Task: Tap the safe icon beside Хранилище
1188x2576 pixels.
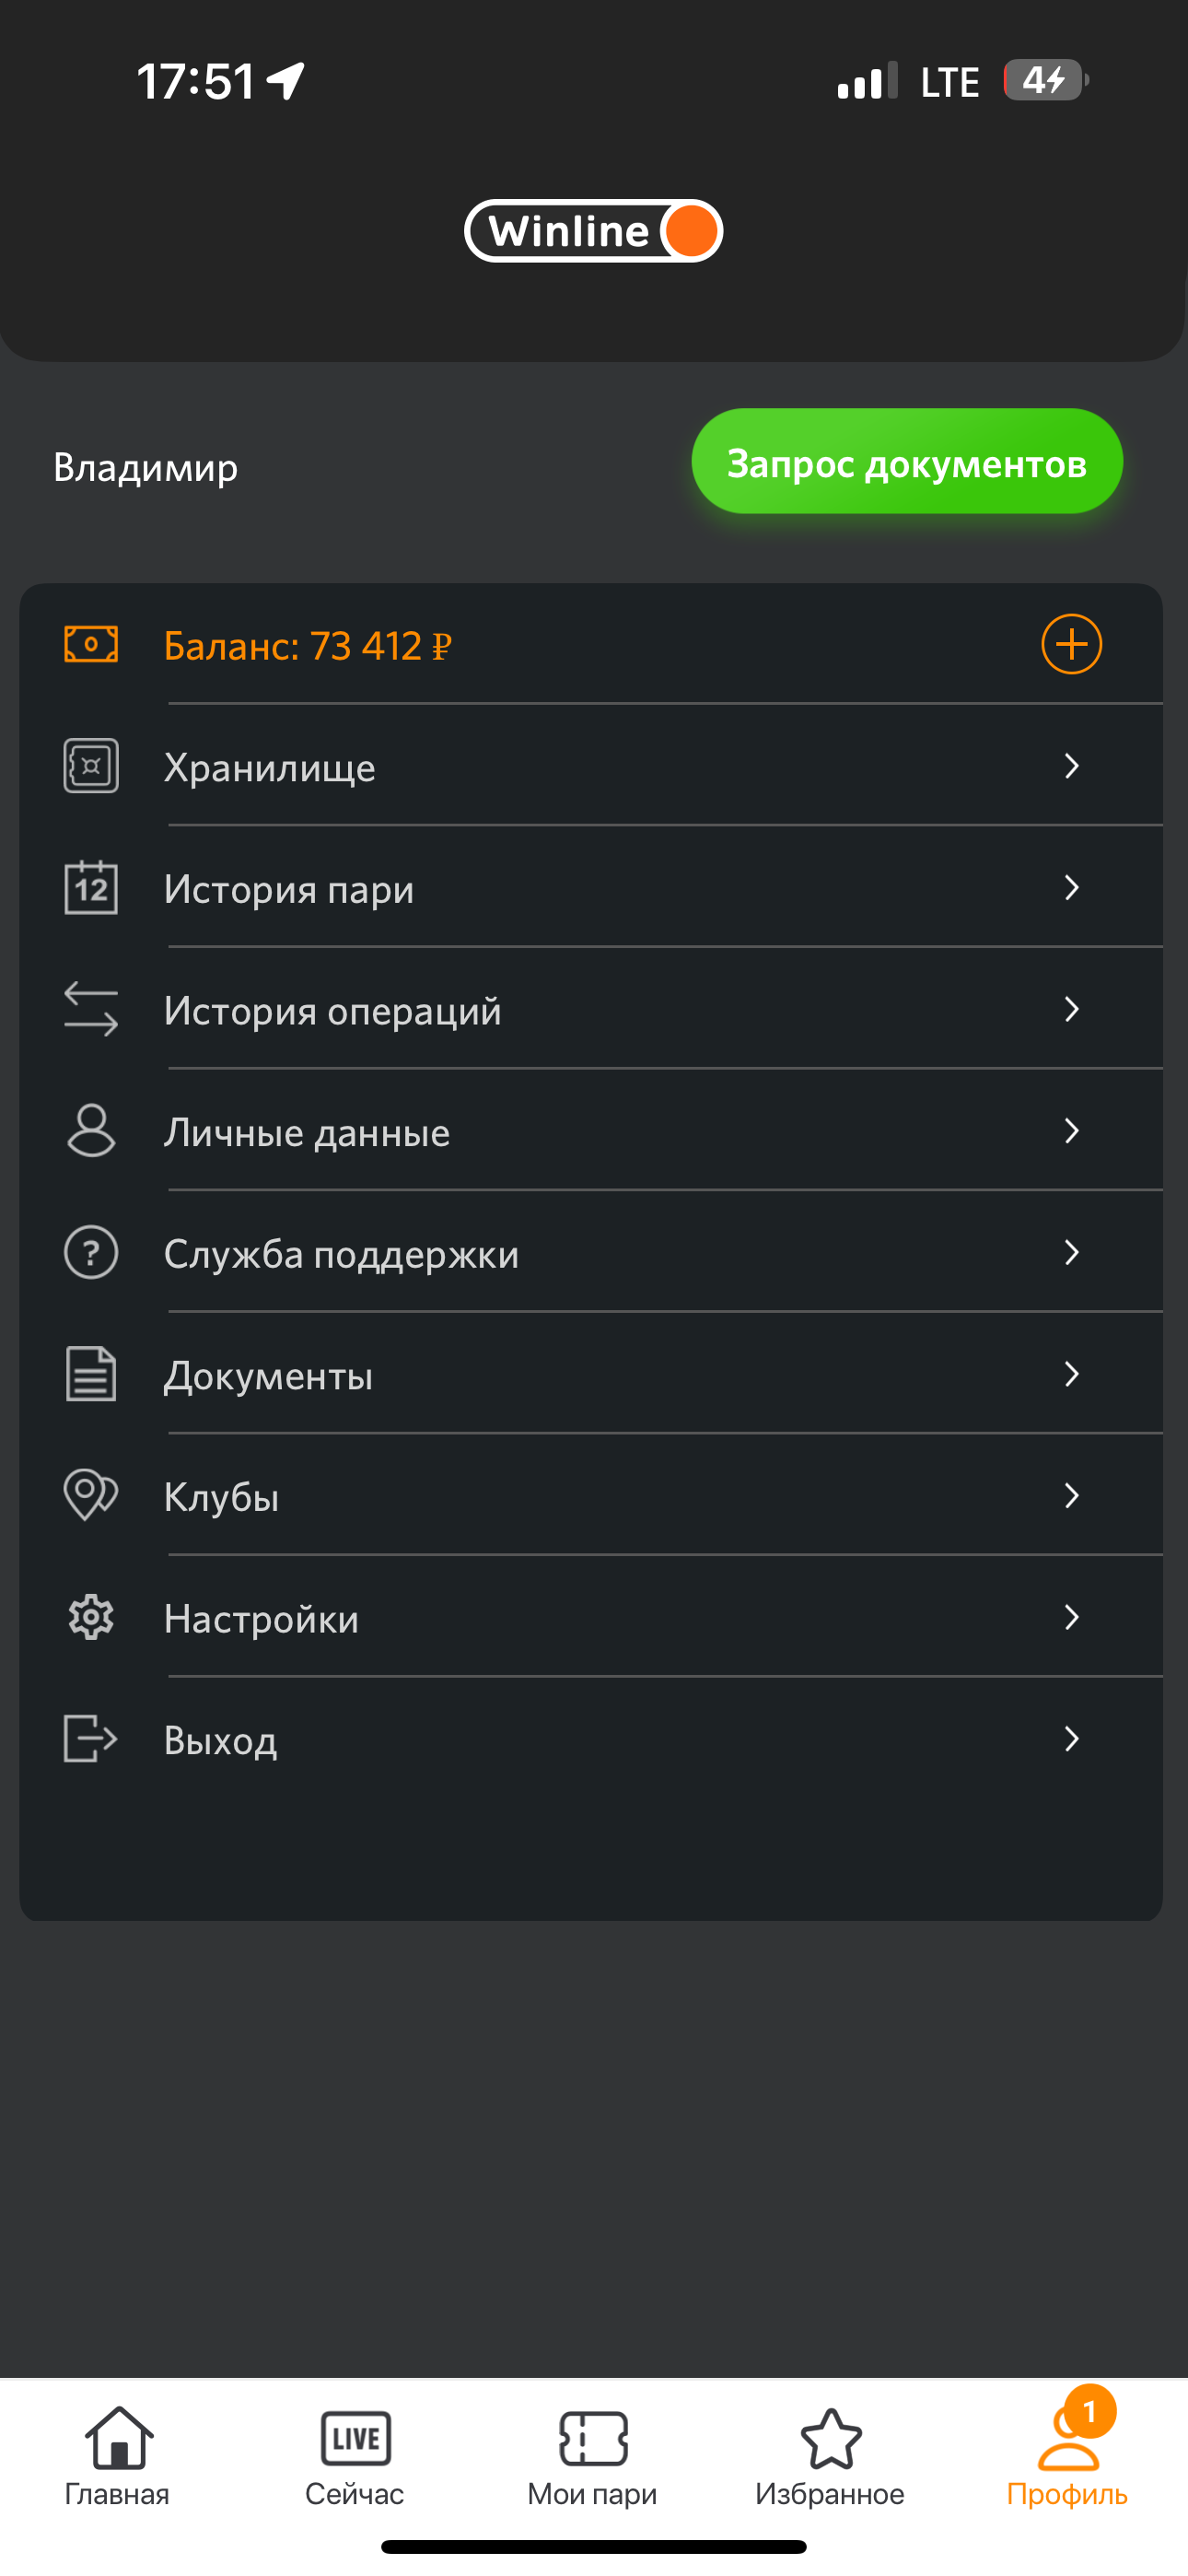Action: point(91,766)
